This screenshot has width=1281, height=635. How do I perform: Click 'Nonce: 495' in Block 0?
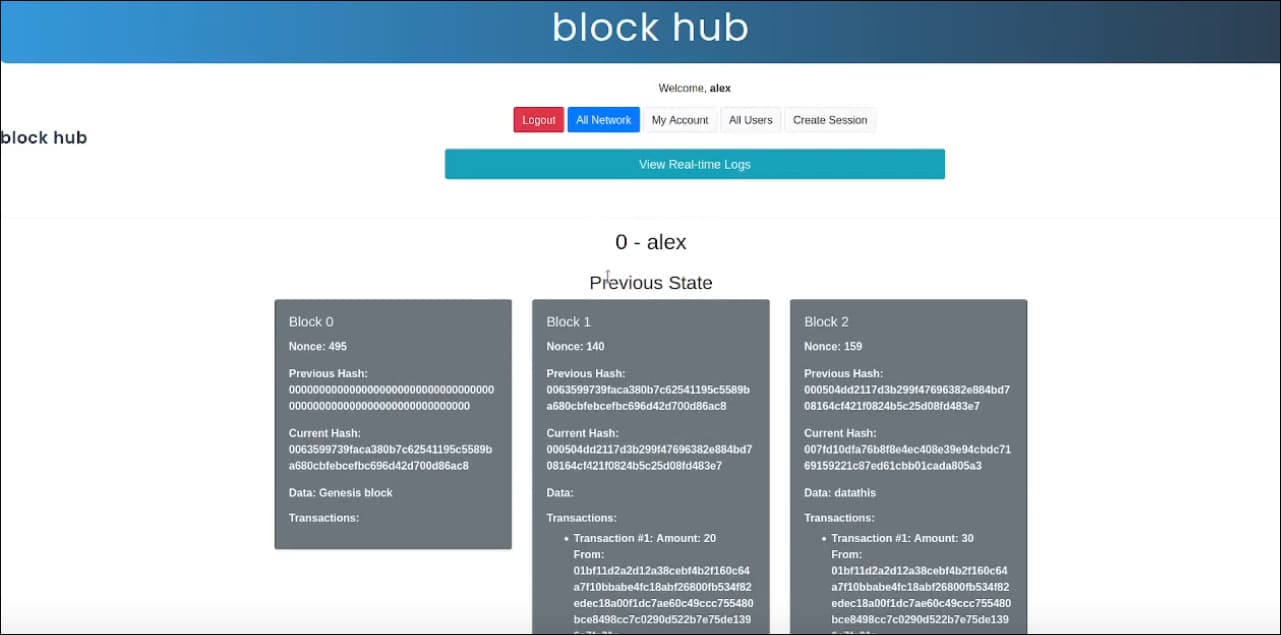[318, 346]
